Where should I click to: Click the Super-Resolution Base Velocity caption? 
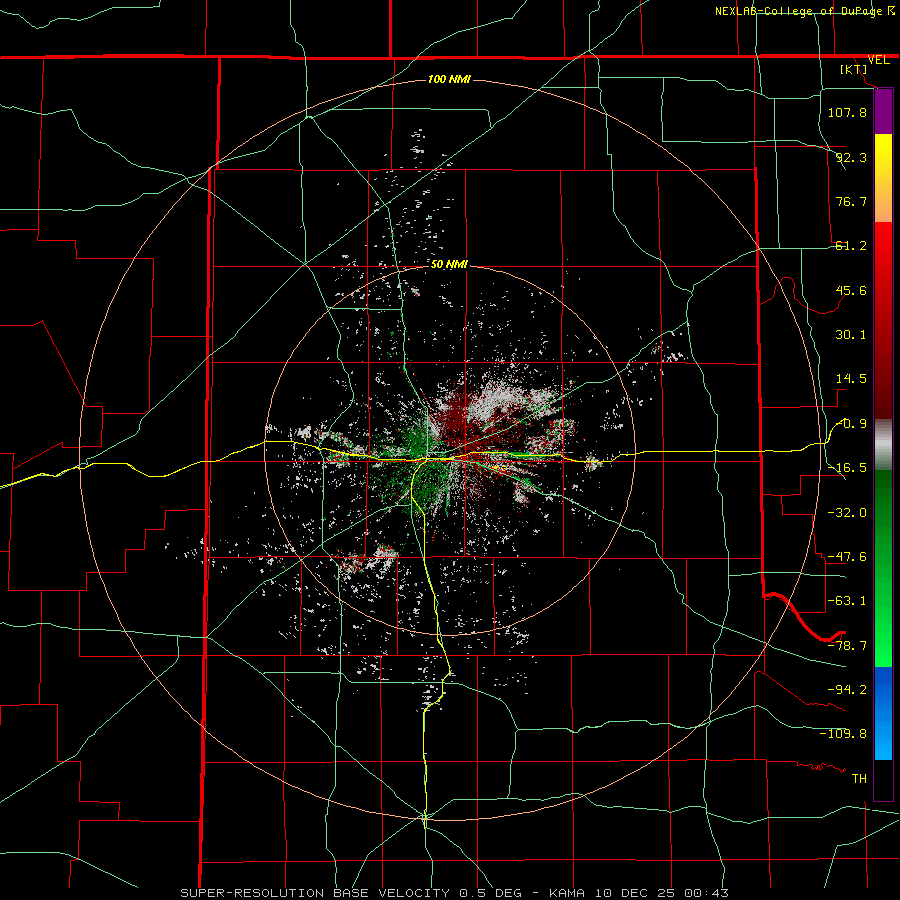pyautogui.click(x=455, y=893)
